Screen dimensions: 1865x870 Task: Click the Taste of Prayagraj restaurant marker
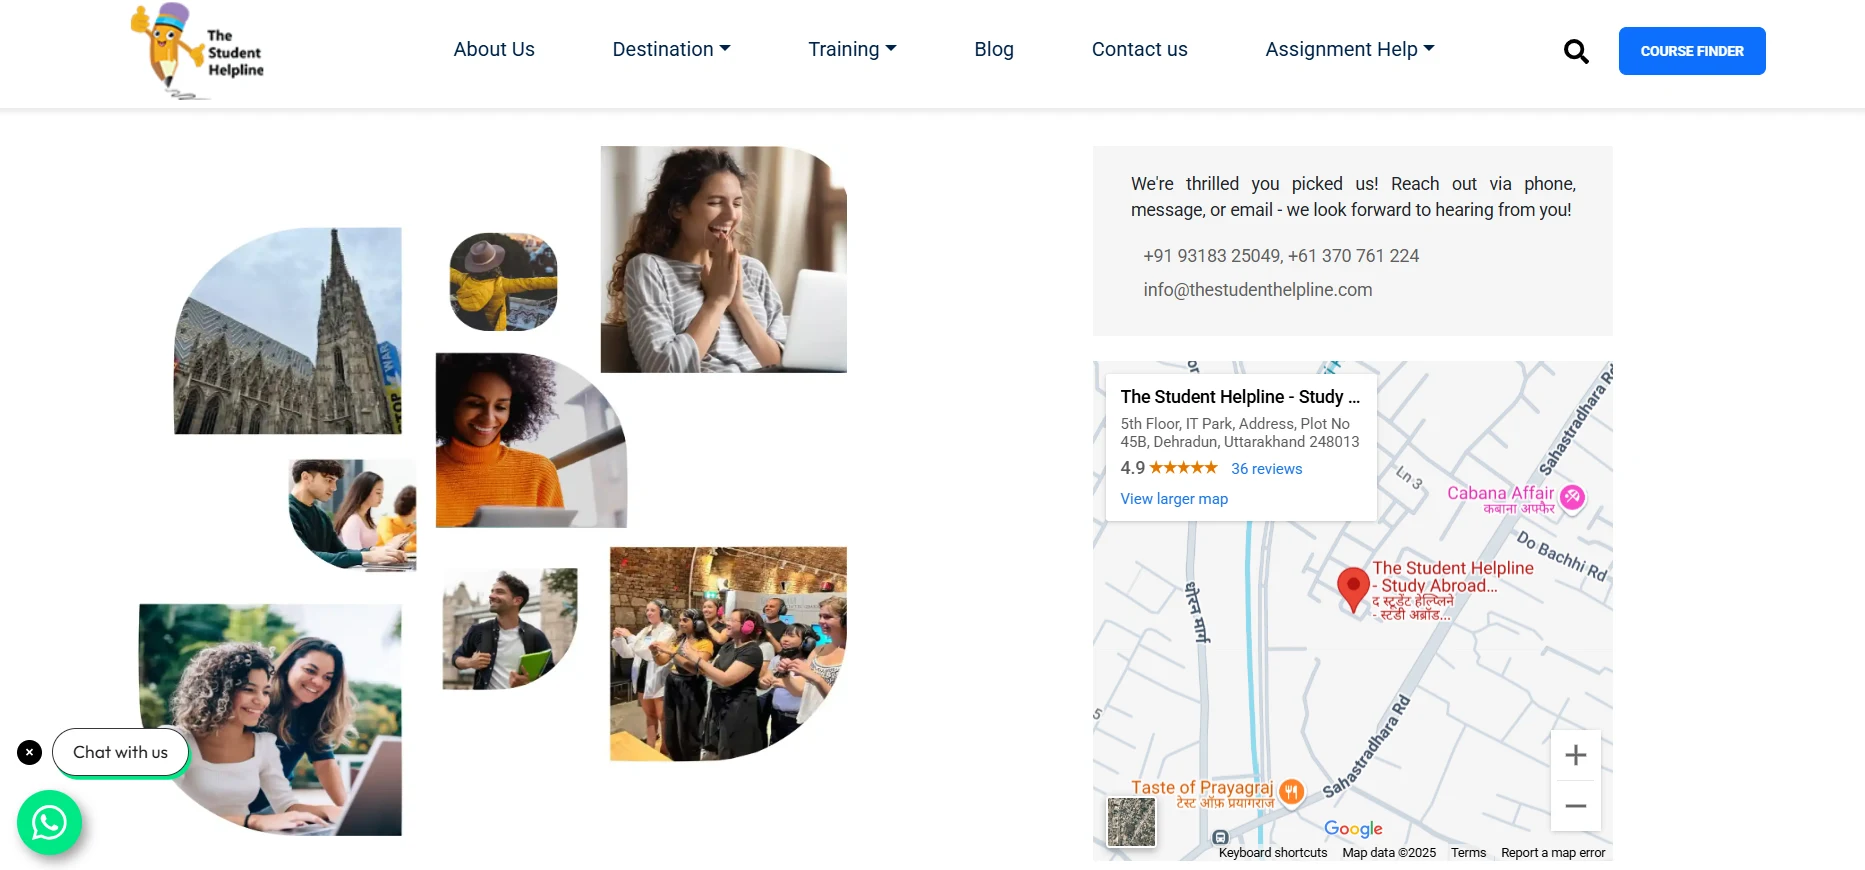pos(1292,792)
